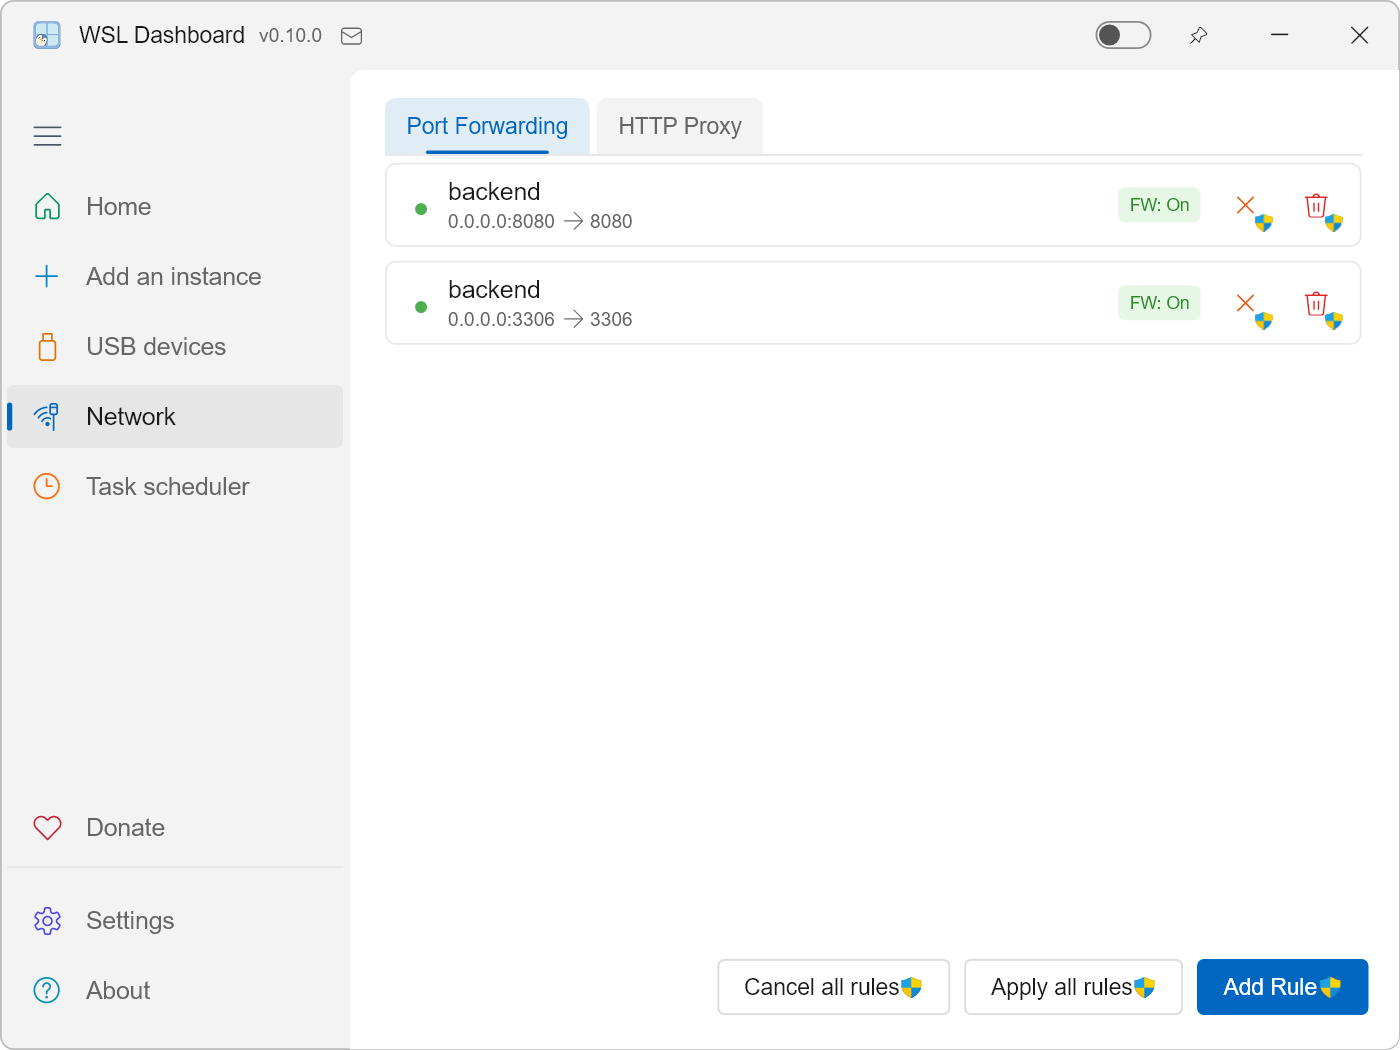Switch to the HTTP Proxy tab

(680, 126)
